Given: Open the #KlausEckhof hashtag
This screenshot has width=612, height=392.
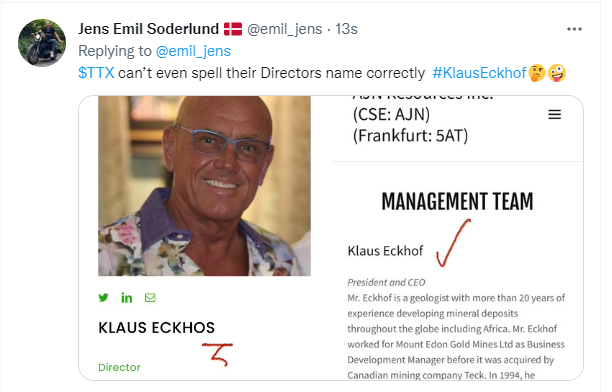Looking at the screenshot, I should click(479, 73).
